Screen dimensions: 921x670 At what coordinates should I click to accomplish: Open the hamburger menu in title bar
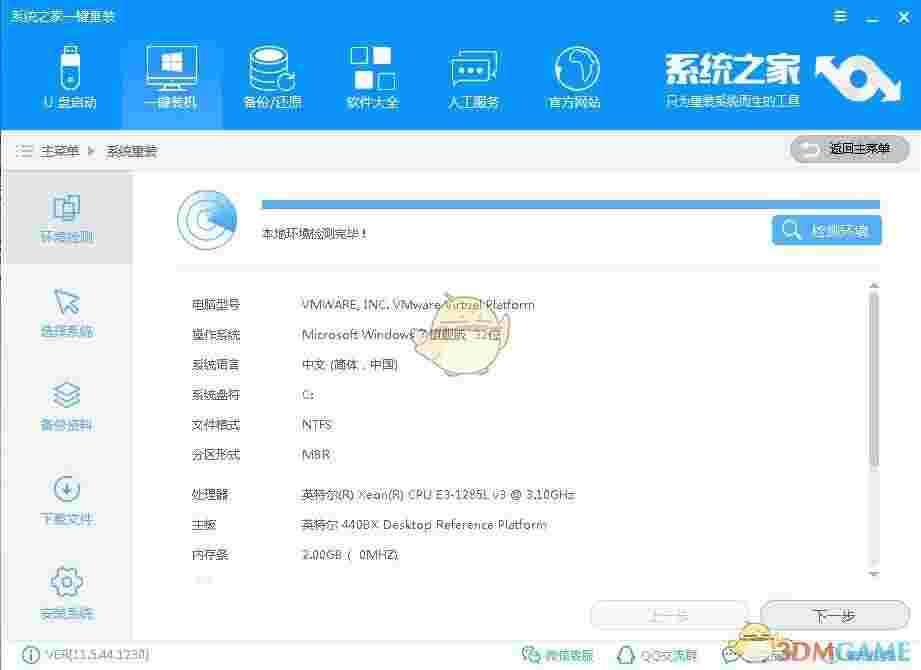point(841,16)
